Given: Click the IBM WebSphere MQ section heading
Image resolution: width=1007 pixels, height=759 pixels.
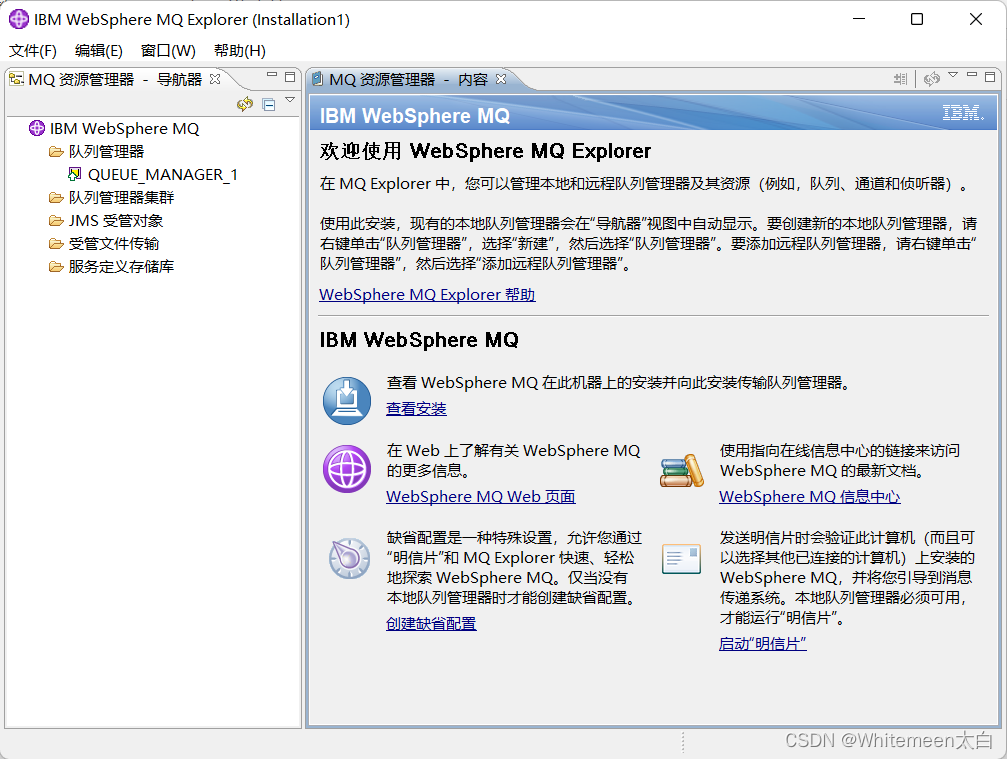Looking at the screenshot, I should click(419, 340).
